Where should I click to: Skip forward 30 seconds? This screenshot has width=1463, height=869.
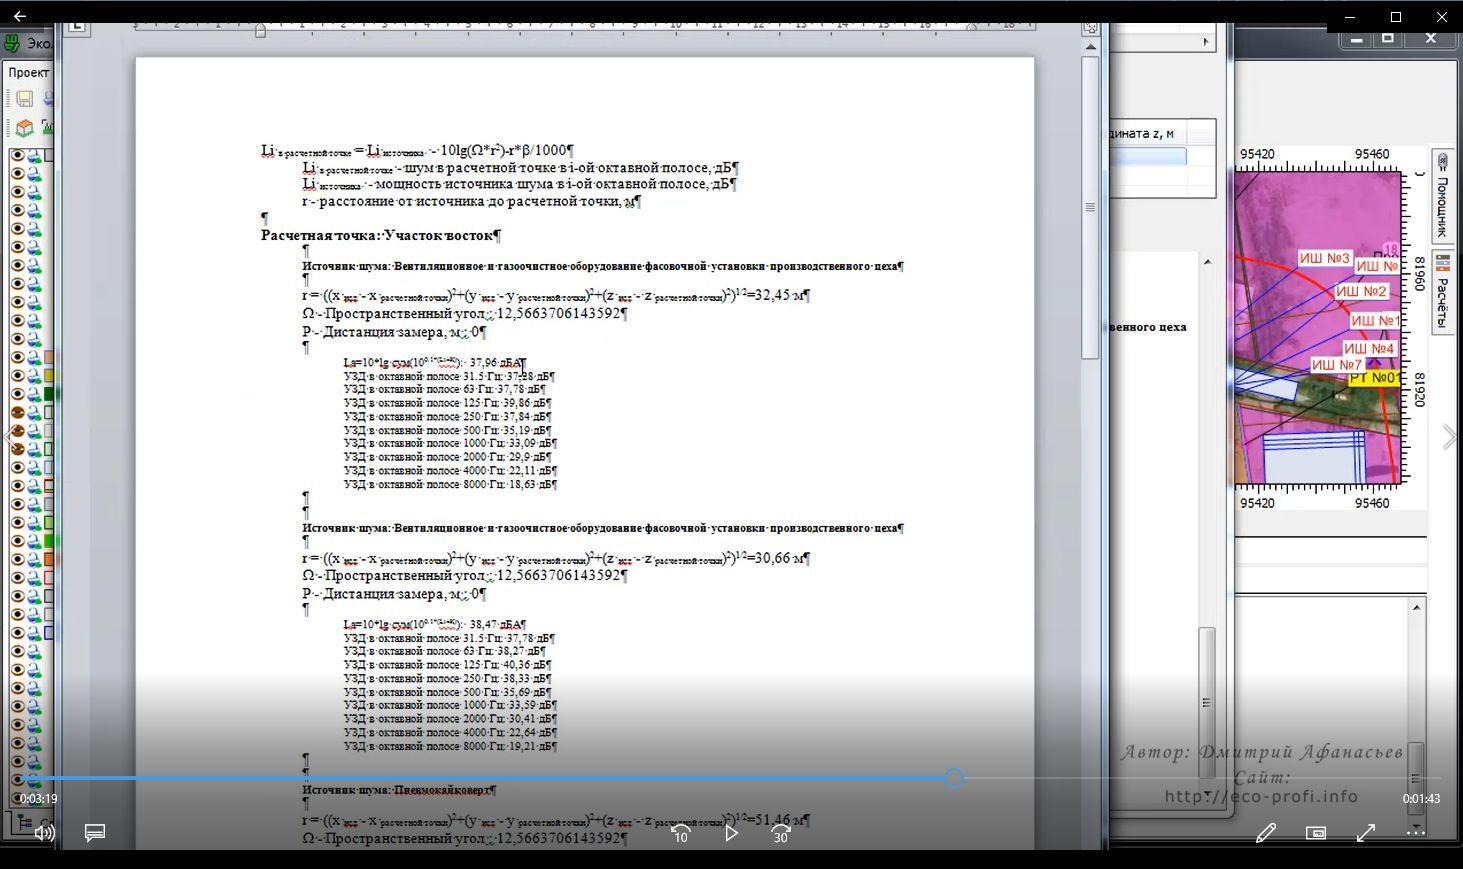coord(781,833)
